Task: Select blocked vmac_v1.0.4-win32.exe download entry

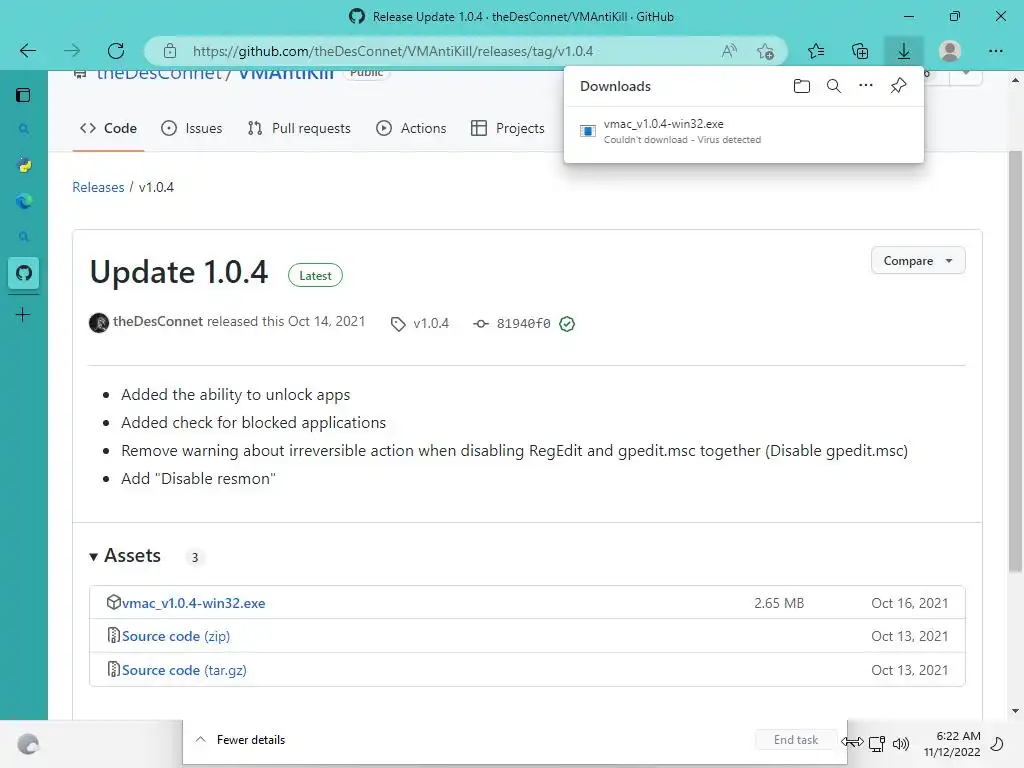Action: coord(743,131)
